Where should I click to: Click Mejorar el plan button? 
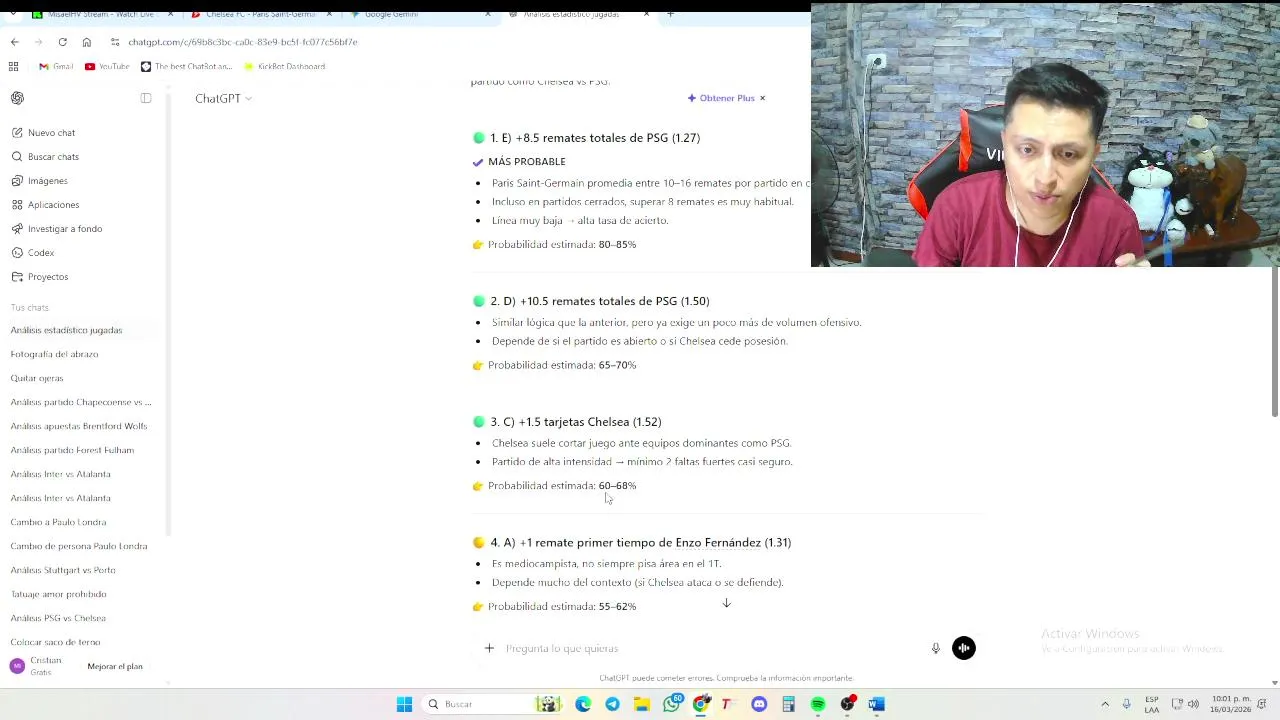(115, 666)
